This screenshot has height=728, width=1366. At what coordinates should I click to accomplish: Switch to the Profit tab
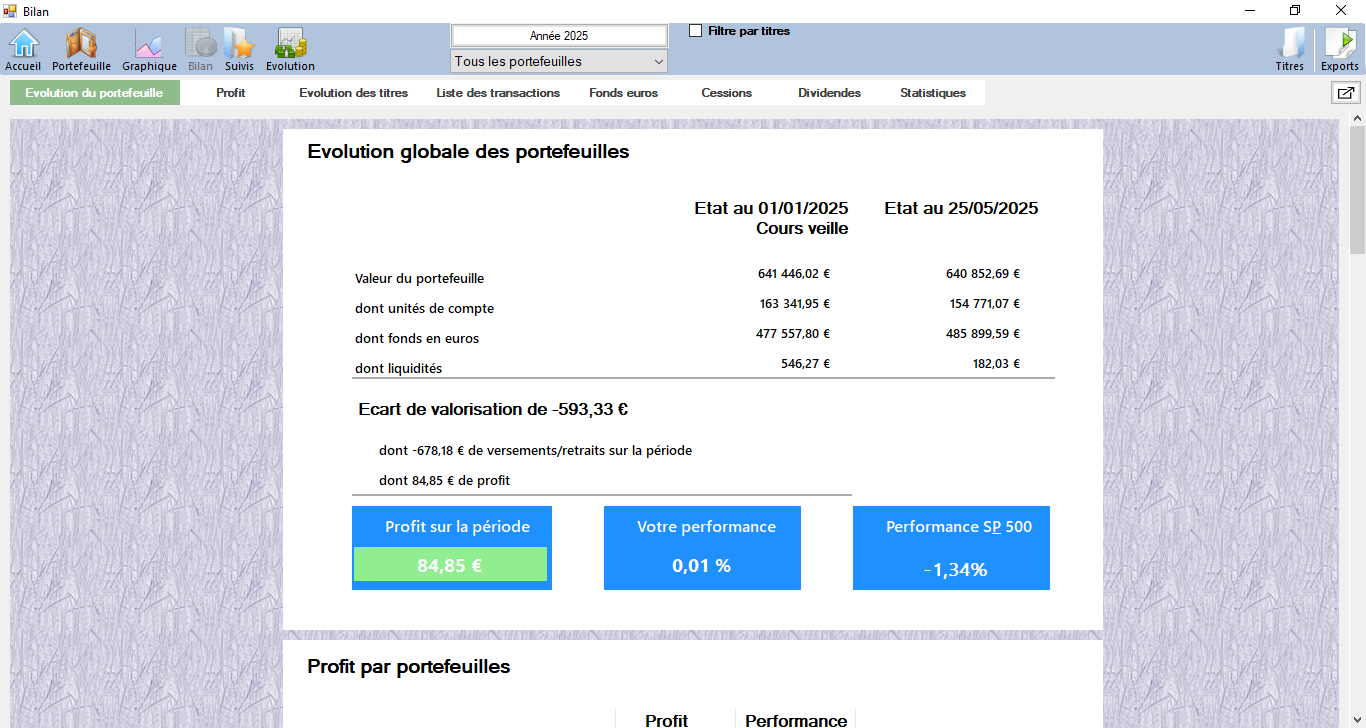(231, 93)
